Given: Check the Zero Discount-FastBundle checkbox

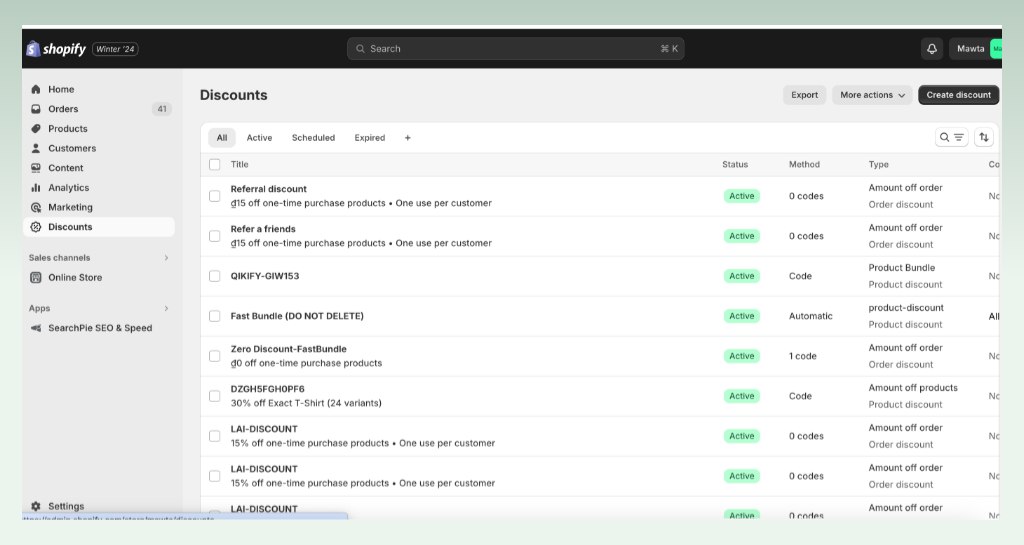Looking at the screenshot, I should tap(214, 356).
